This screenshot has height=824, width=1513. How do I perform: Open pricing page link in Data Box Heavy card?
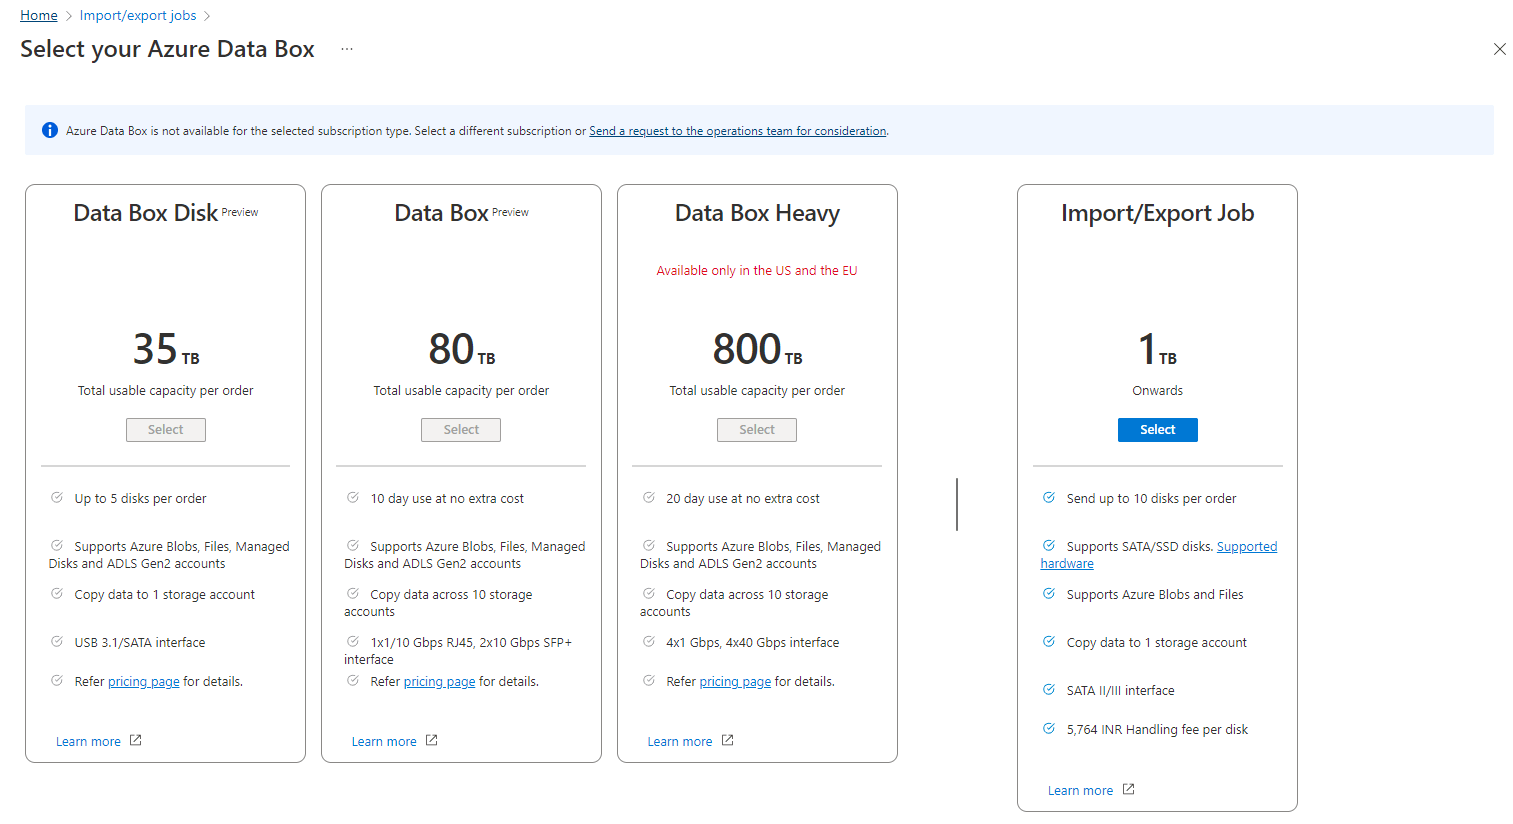point(735,682)
